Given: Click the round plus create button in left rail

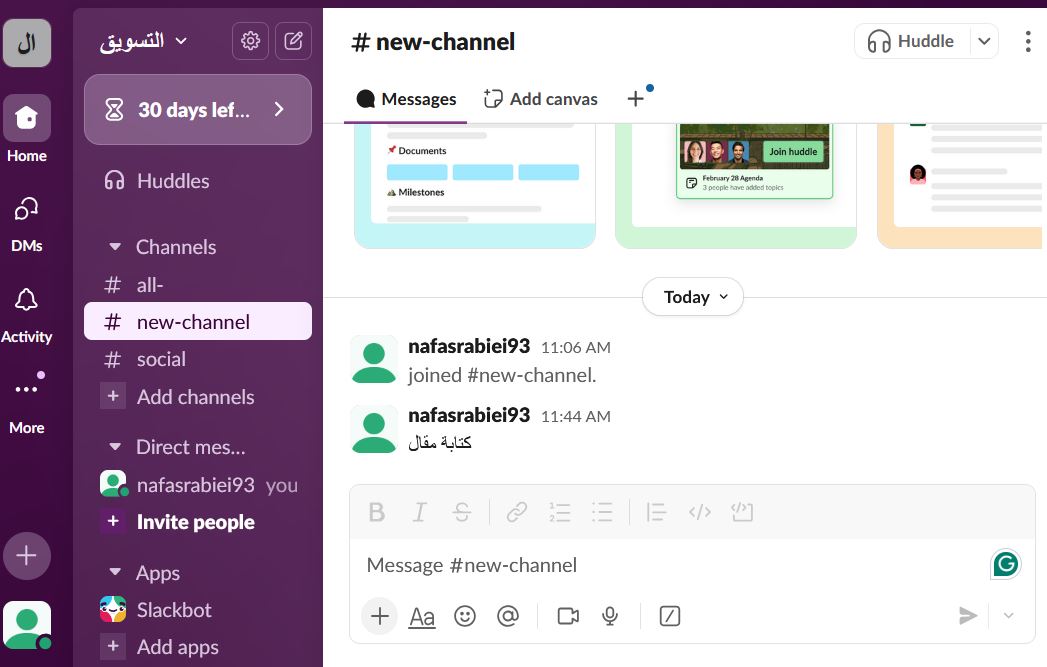Looking at the screenshot, I should point(27,555).
